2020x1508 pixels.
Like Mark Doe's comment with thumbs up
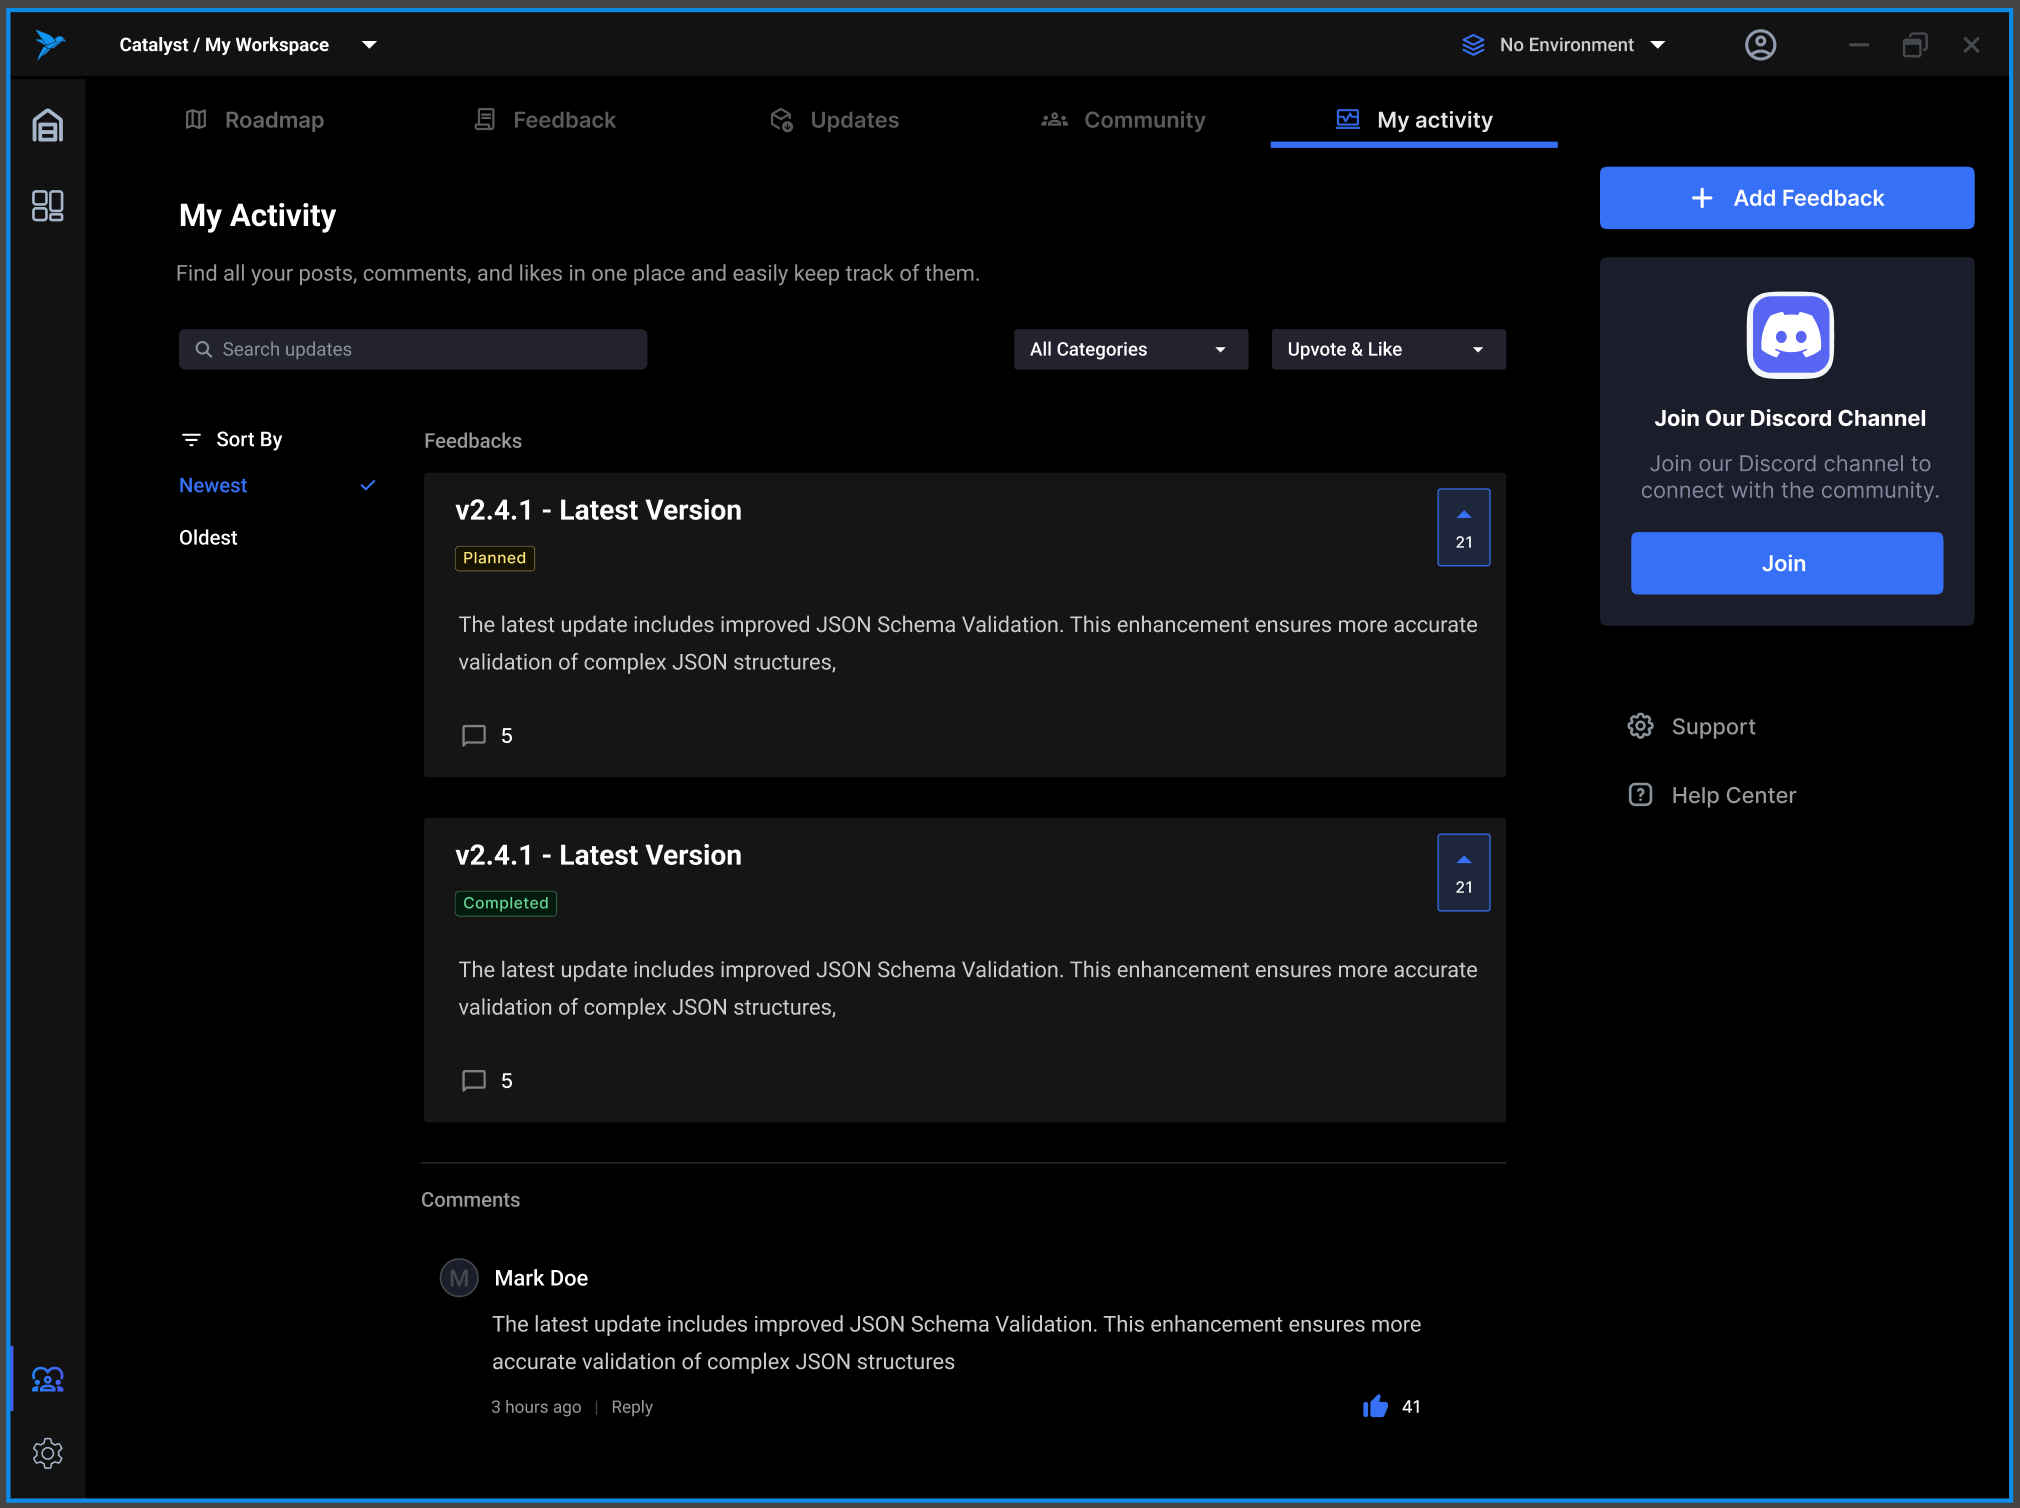[1375, 1407]
